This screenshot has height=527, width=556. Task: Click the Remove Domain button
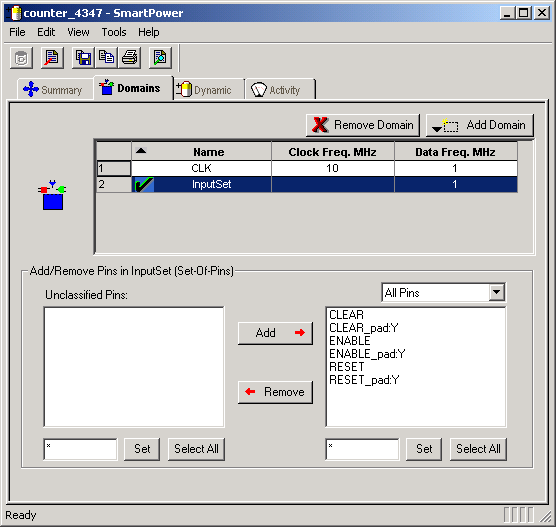[x=363, y=125]
